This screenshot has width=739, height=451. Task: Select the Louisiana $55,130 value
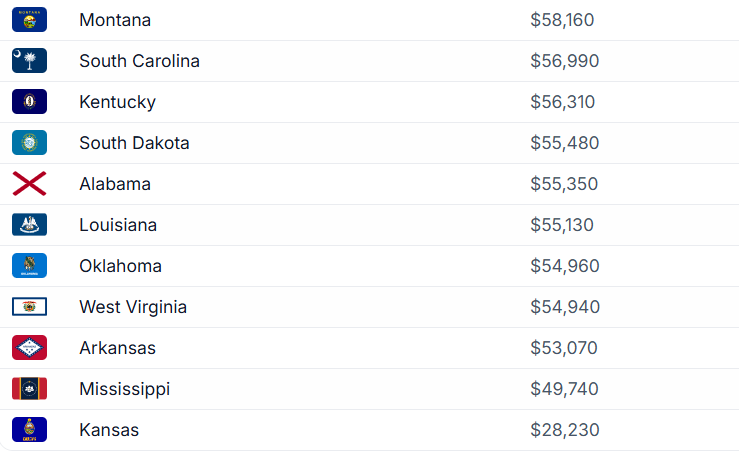(562, 225)
